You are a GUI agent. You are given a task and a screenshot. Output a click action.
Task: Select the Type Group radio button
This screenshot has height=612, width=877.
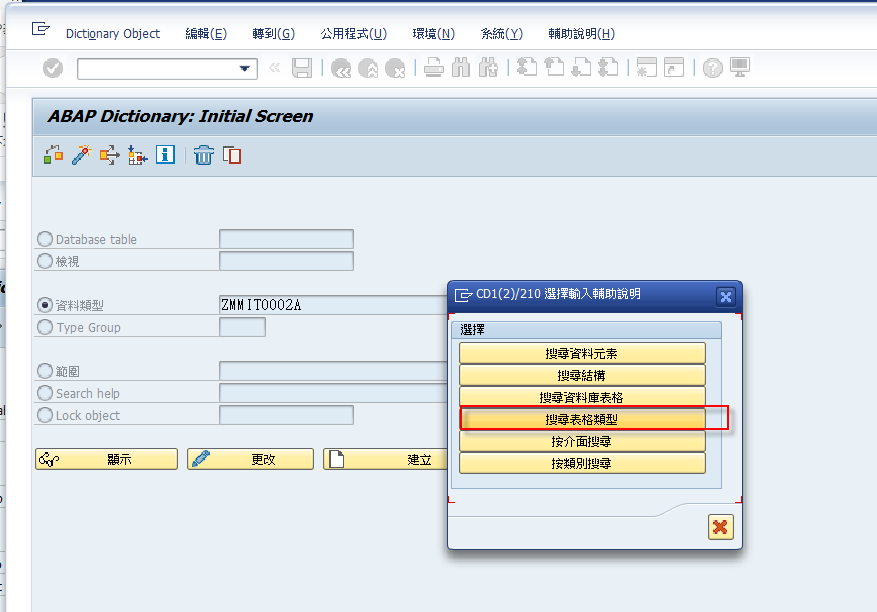44,327
